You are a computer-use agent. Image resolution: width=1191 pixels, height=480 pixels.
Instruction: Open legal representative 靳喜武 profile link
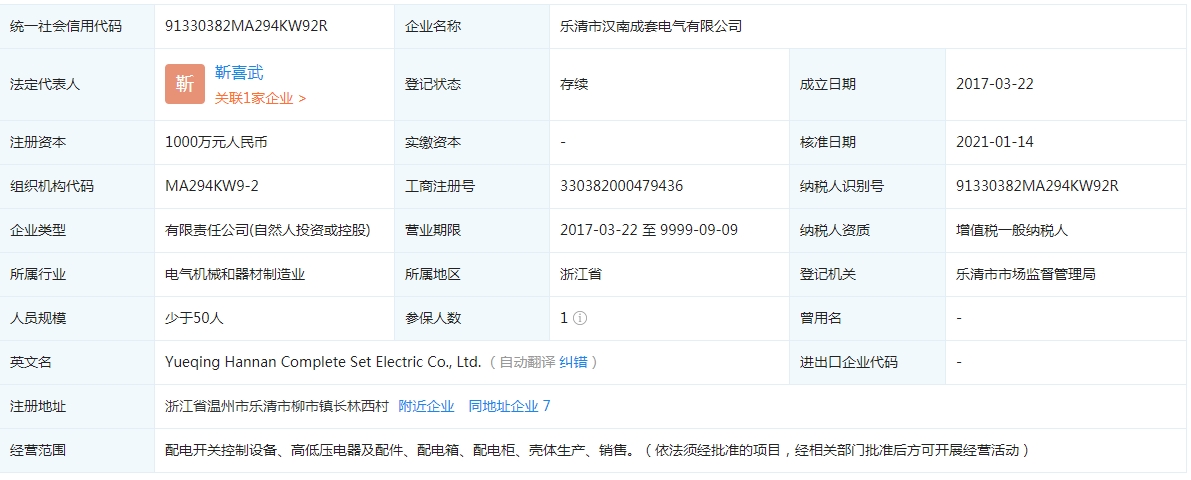tap(239, 72)
